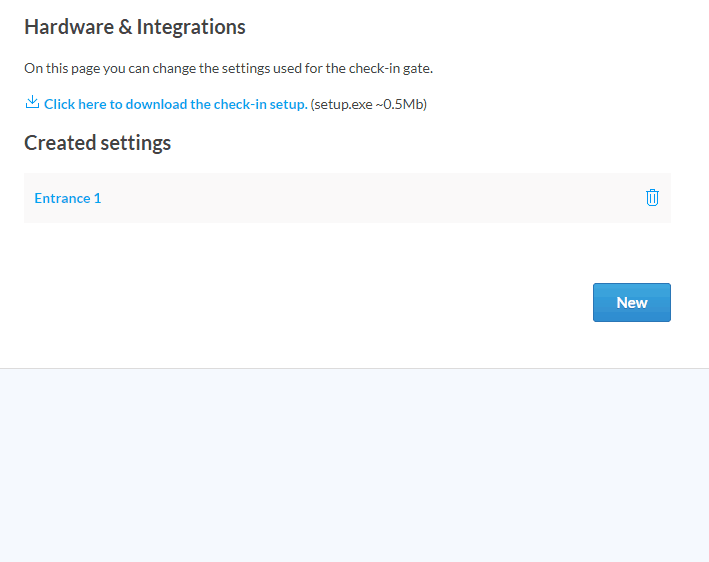
Task: Click the empty grey area below the panel
Action: tap(354, 465)
